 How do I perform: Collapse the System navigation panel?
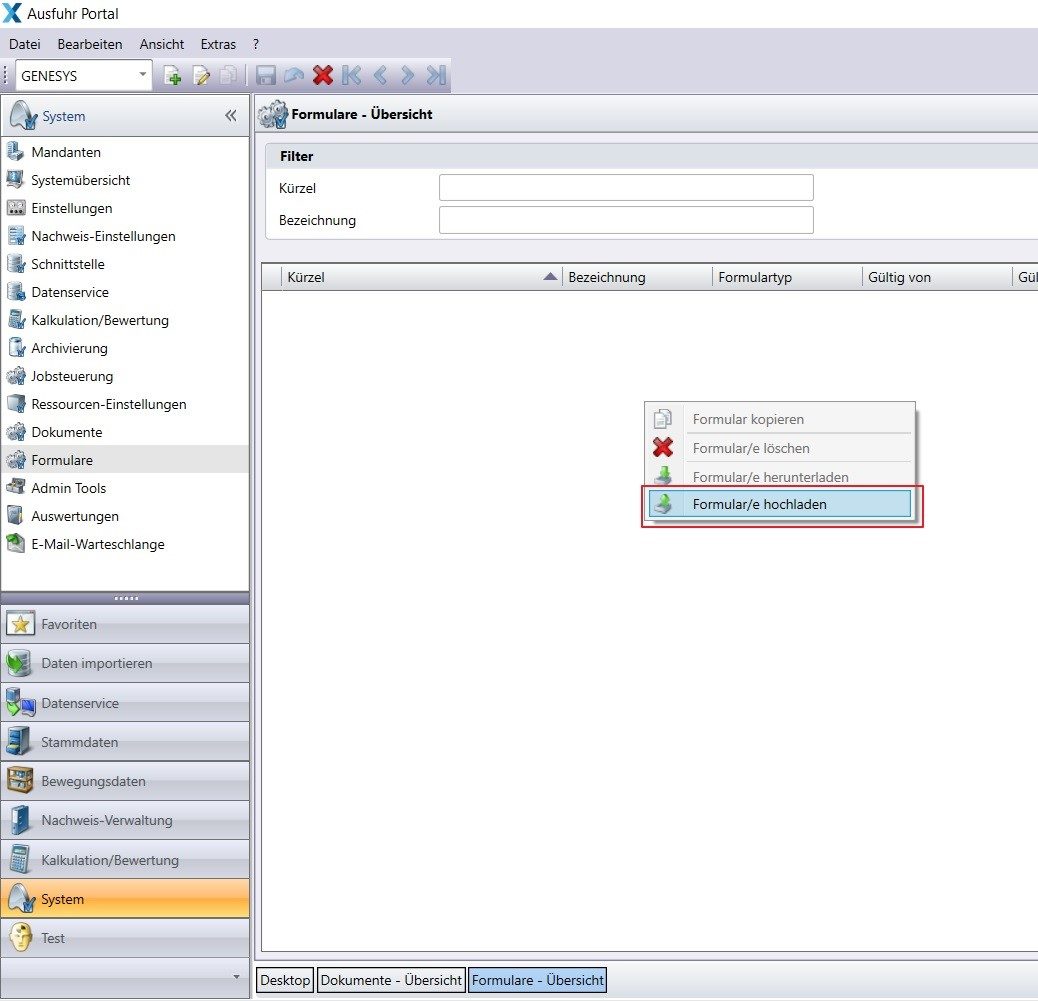231,116
